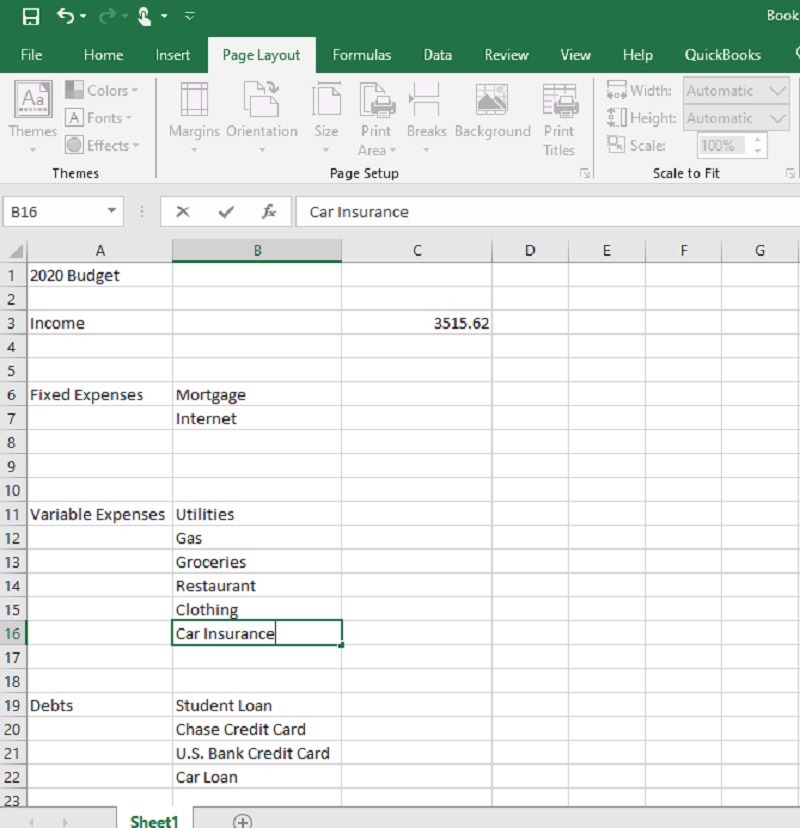The height and width of the screenshot is (828, 800).
Task: Open the Data tab
Action: tap(438, 55)
